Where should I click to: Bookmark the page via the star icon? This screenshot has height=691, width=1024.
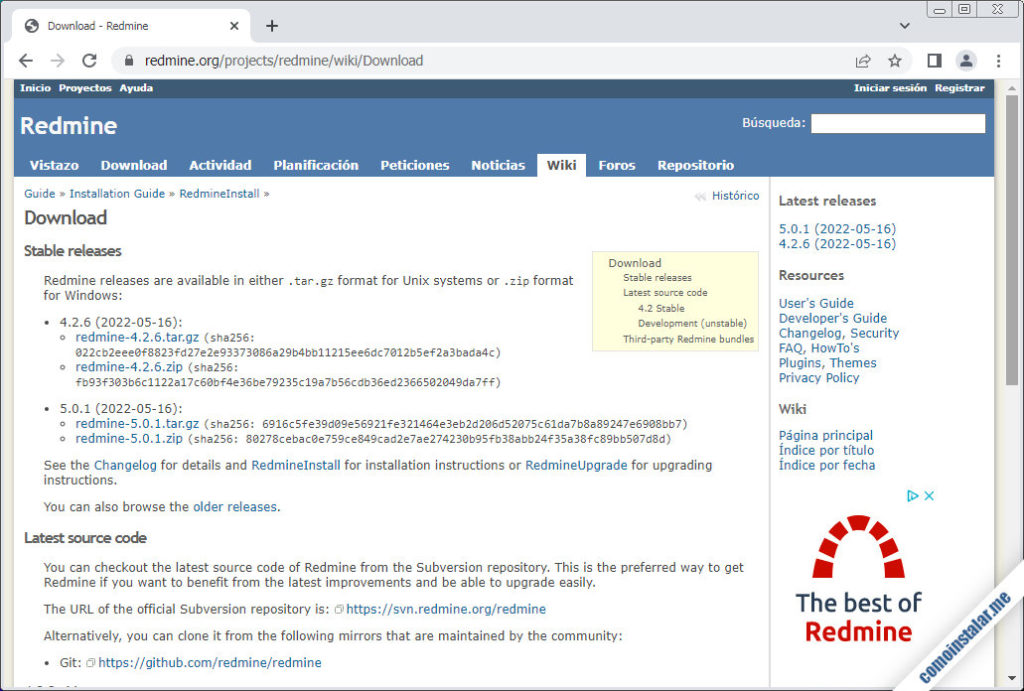point(894,61)
